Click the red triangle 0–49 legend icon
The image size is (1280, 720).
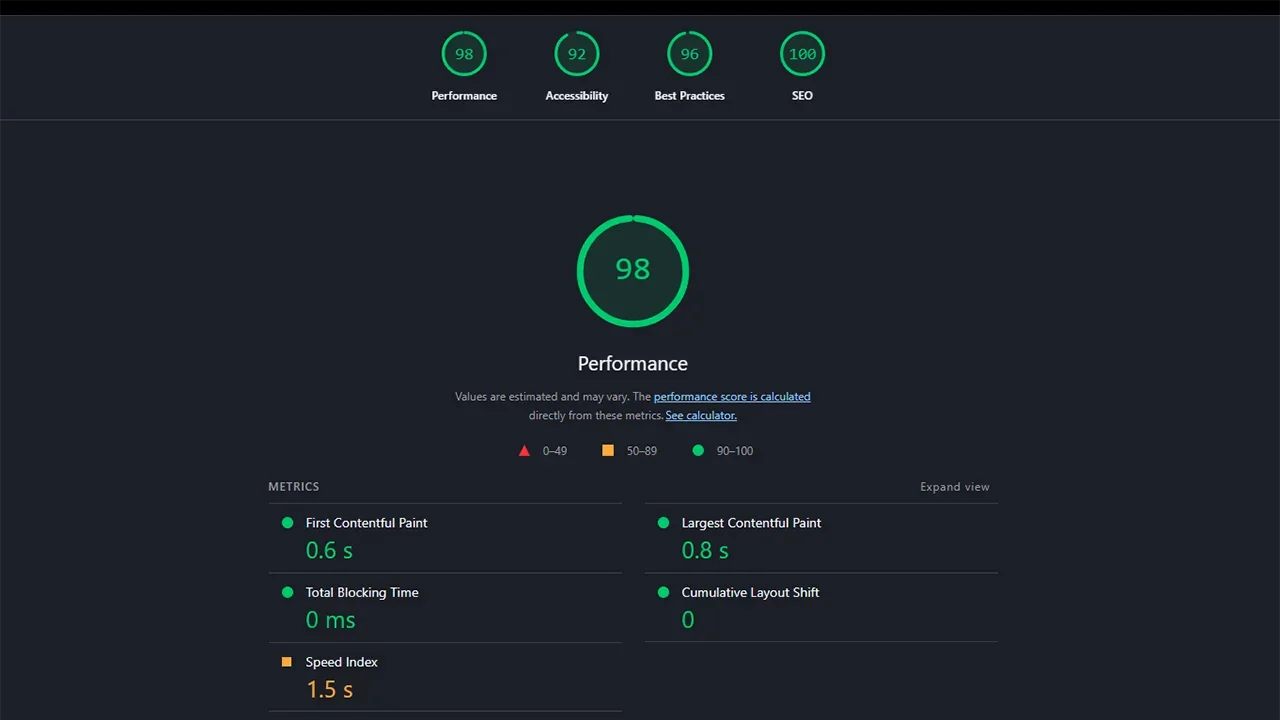click(x=524, y=451)
